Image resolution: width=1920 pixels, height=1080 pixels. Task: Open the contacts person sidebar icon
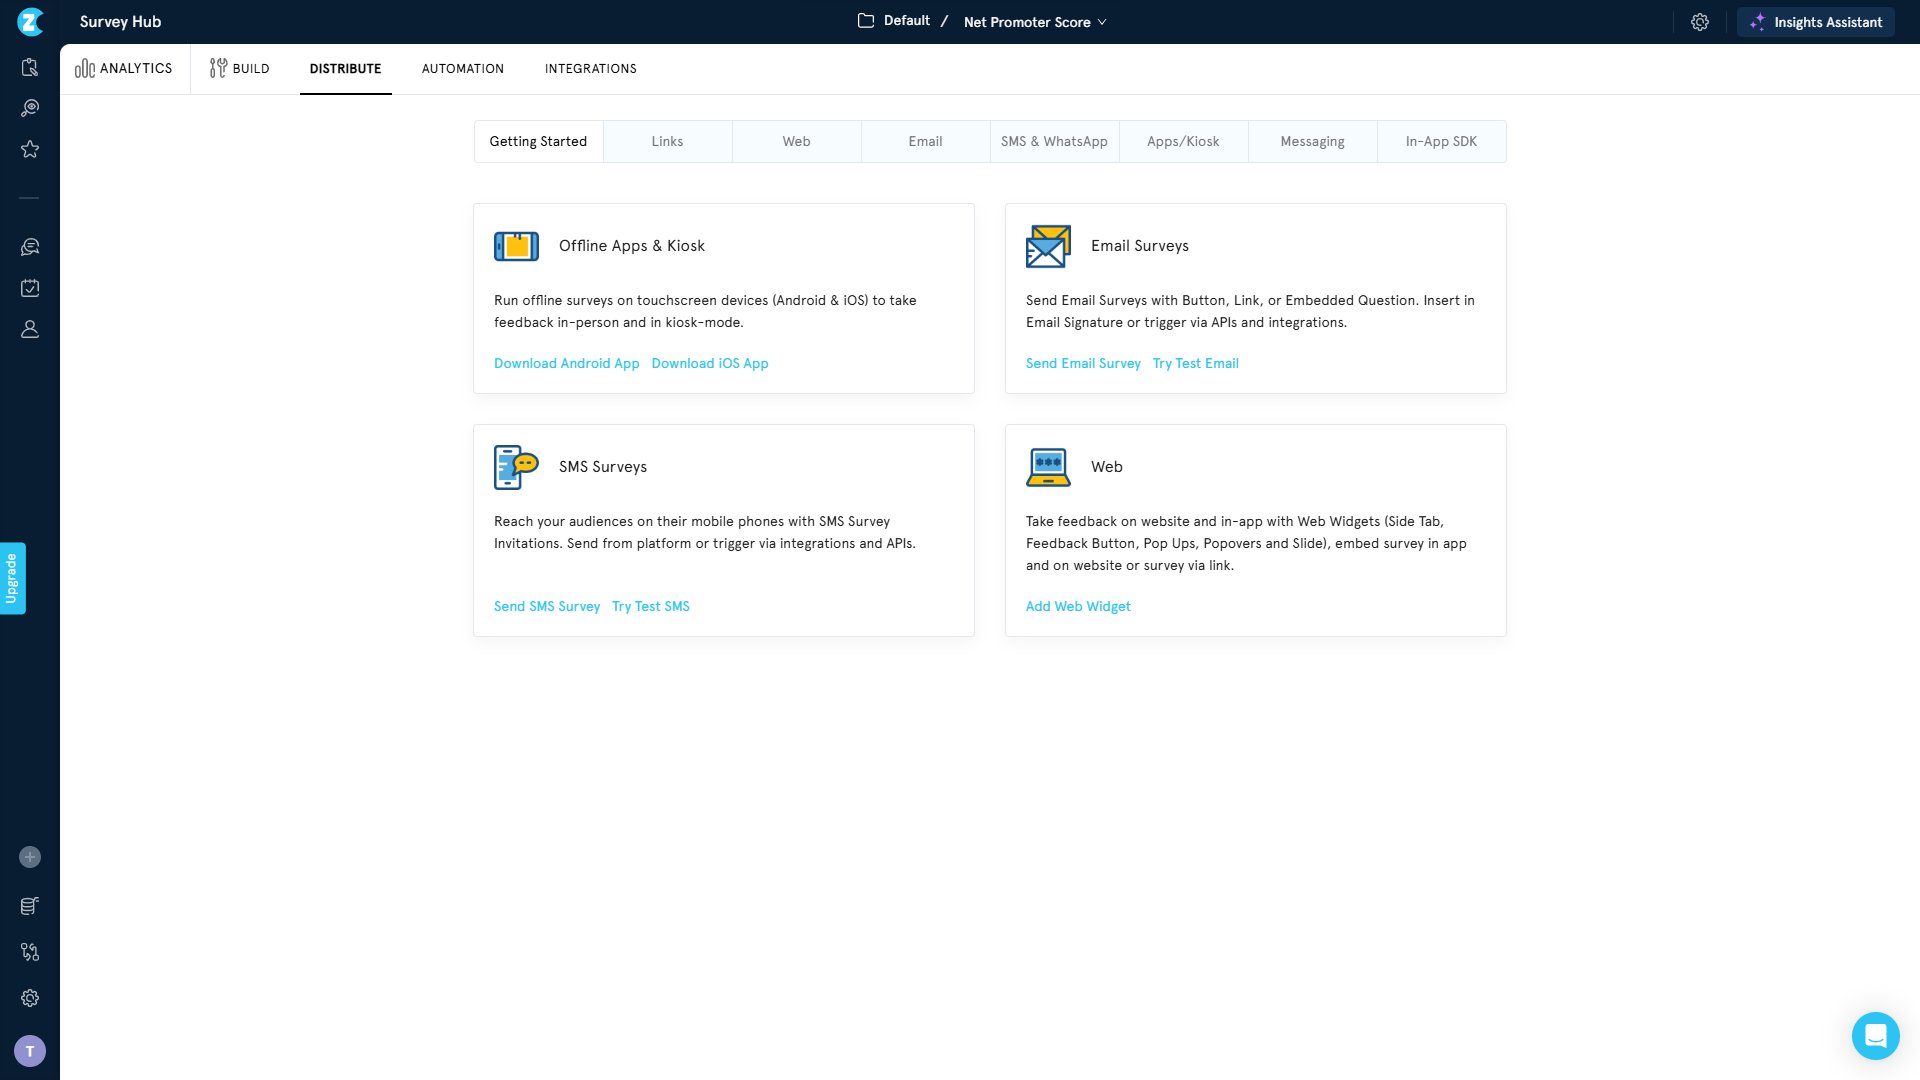click(x=30, y=329)
